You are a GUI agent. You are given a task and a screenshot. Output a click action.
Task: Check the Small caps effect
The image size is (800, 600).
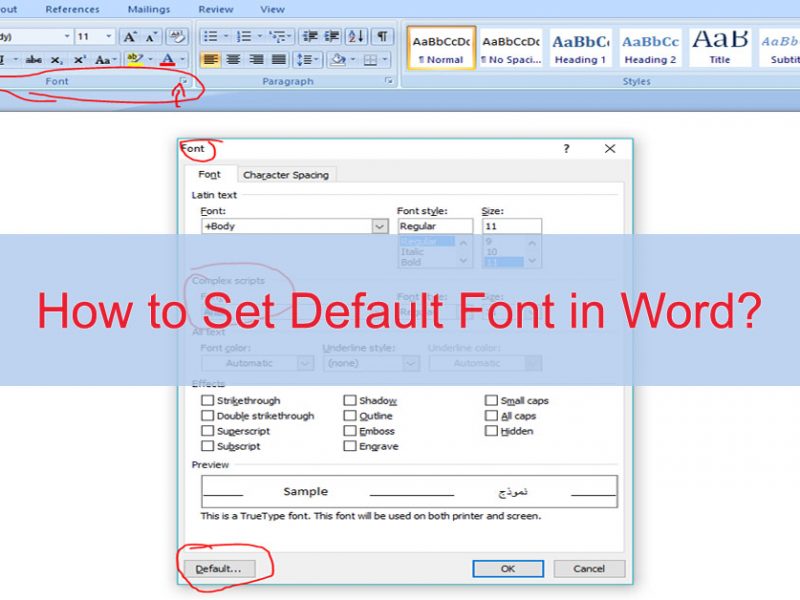[x=490, y=400]
